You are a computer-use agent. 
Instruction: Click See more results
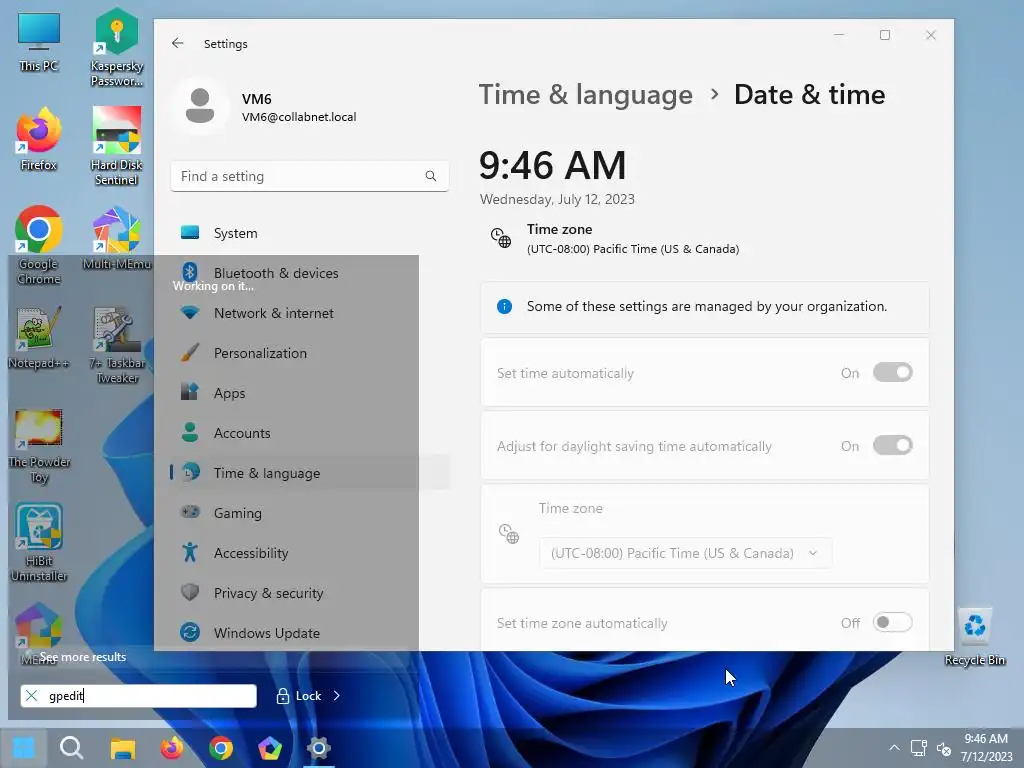pos(83,657)
